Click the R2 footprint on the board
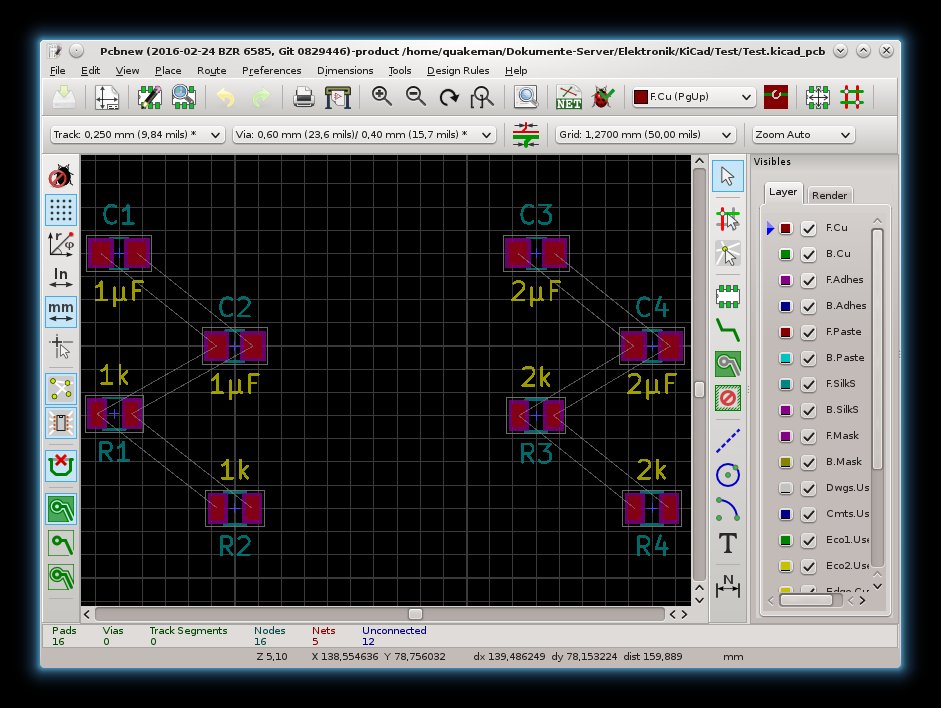This screenshot has height=708, width=941. (x=235, y=508)
